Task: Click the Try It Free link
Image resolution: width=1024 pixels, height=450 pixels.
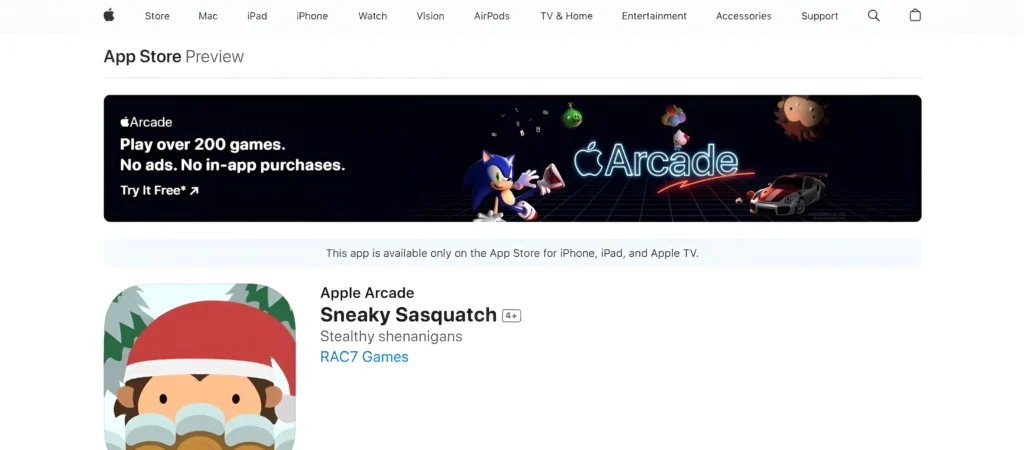Action: pos(159,191)
